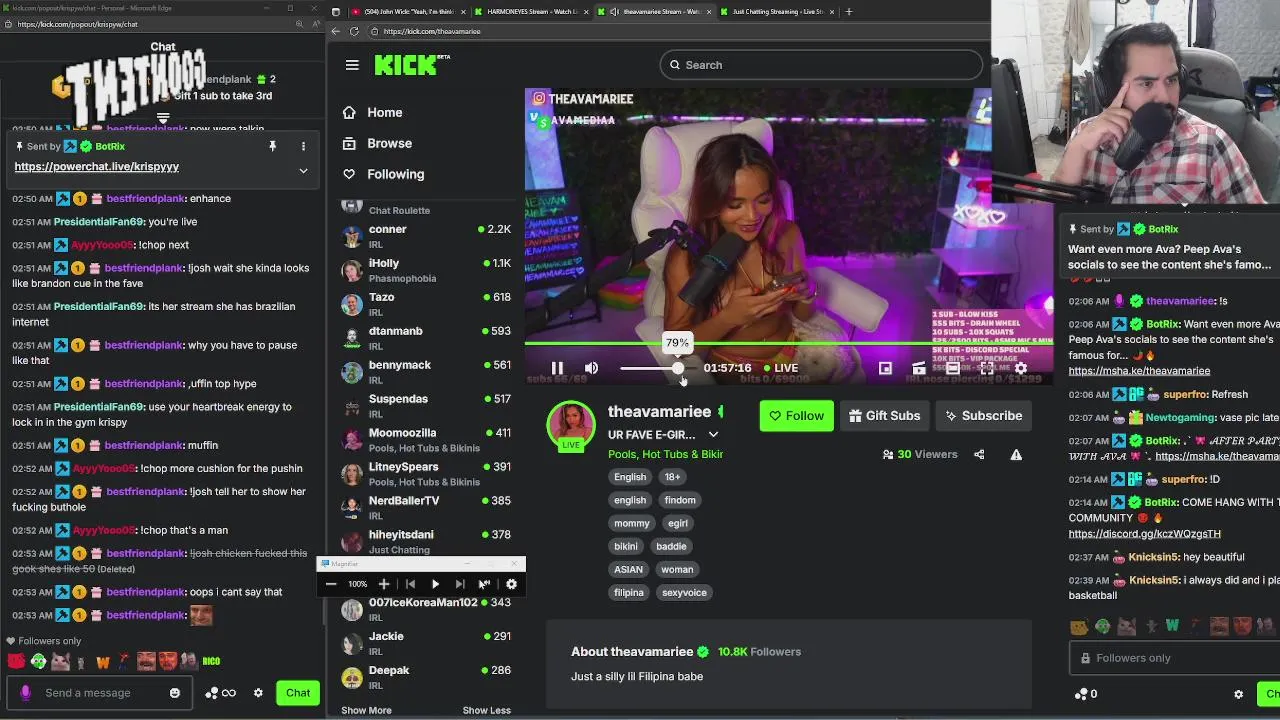
Task: Open chat settings gear in popout chat
Action: (x=258, y=693)
